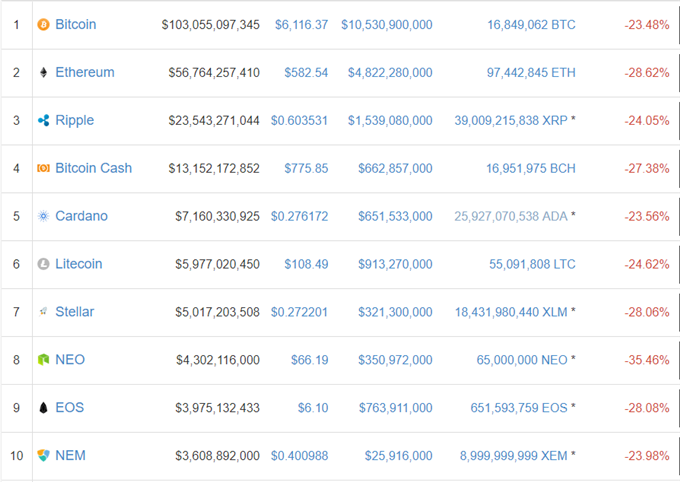
Task: Open the Litecoin coin page link
Action: 79,264
